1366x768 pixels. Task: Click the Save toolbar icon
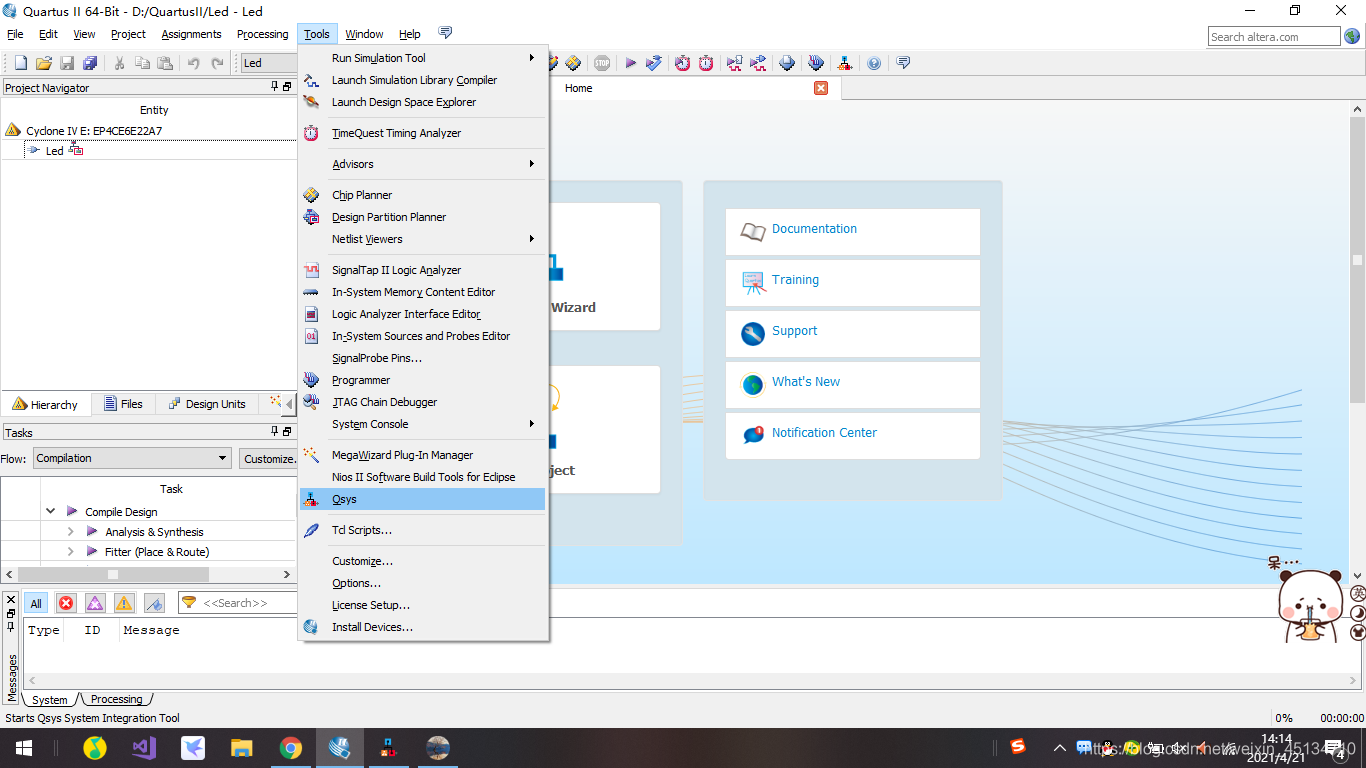tap(67, 63)
